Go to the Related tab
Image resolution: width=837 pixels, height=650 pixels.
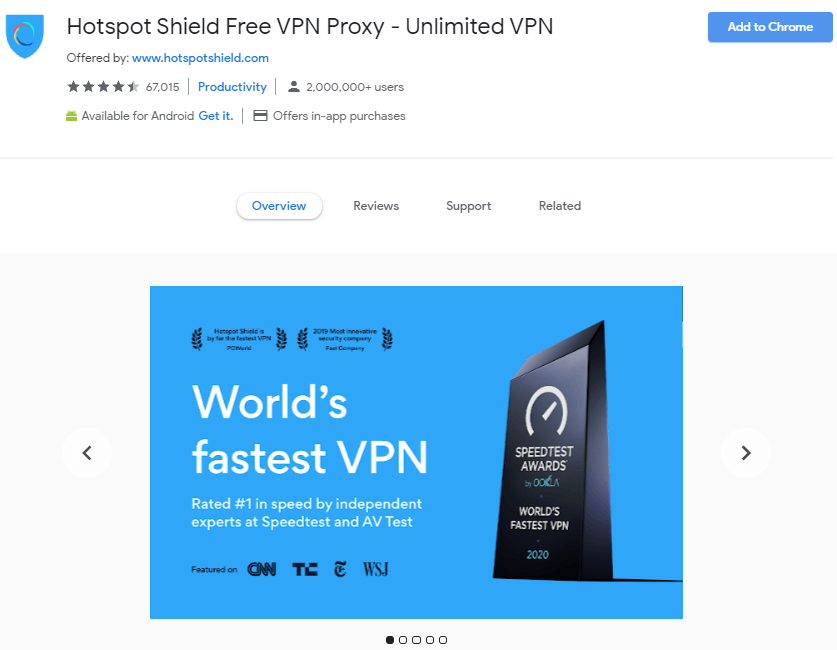click(x=559, y=206)
